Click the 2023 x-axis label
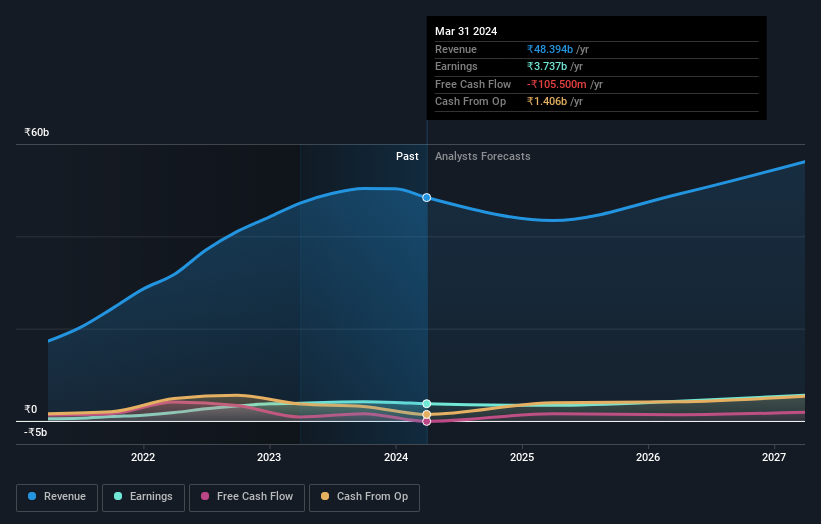The image size is (821, 524). tap(269, 457)
